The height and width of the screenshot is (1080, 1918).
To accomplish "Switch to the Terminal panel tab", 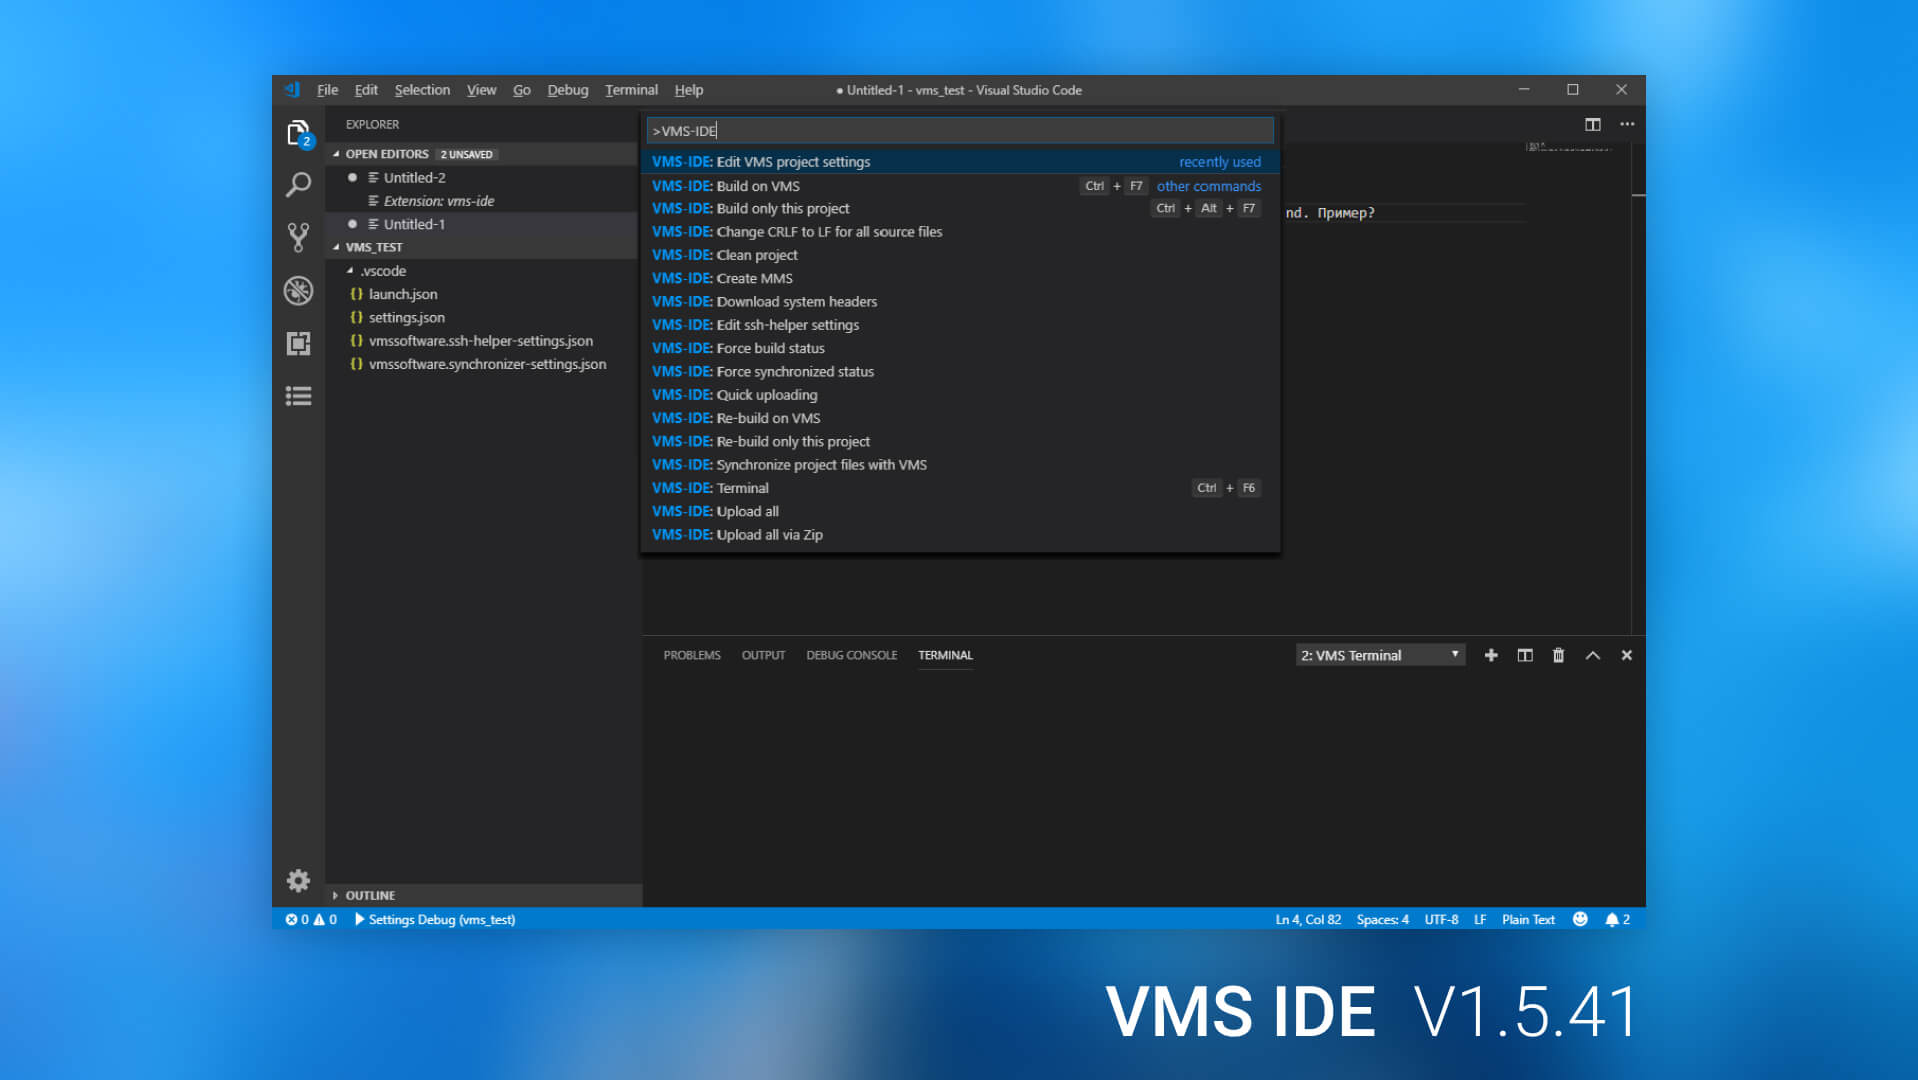I will click(945, 655).
